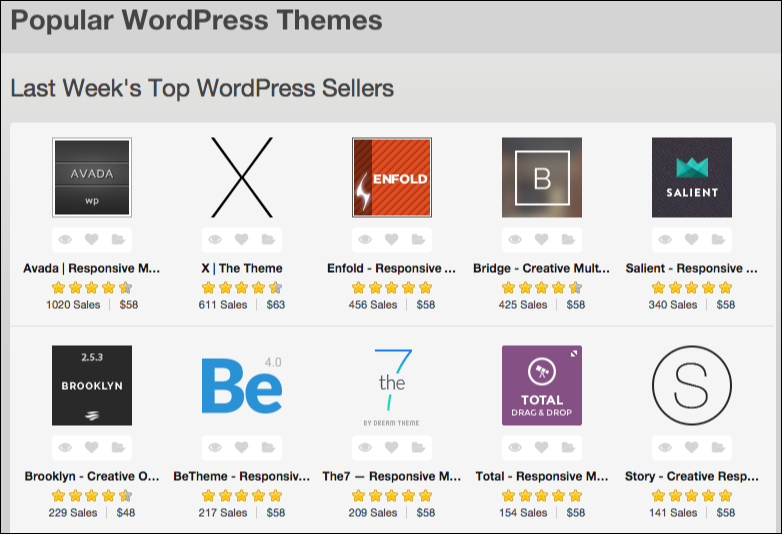Open the Story theme S logo thumbnail
This screenshot has width=782, height=534.
pos(692,385)
